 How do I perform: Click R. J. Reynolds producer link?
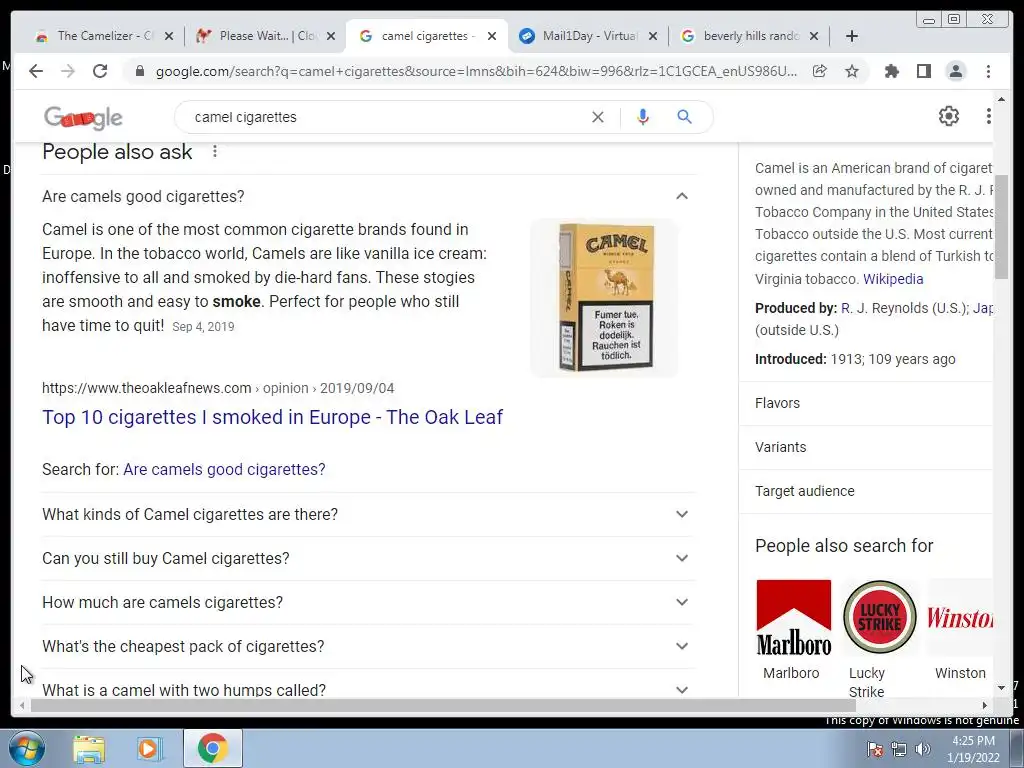pos(904,308)
